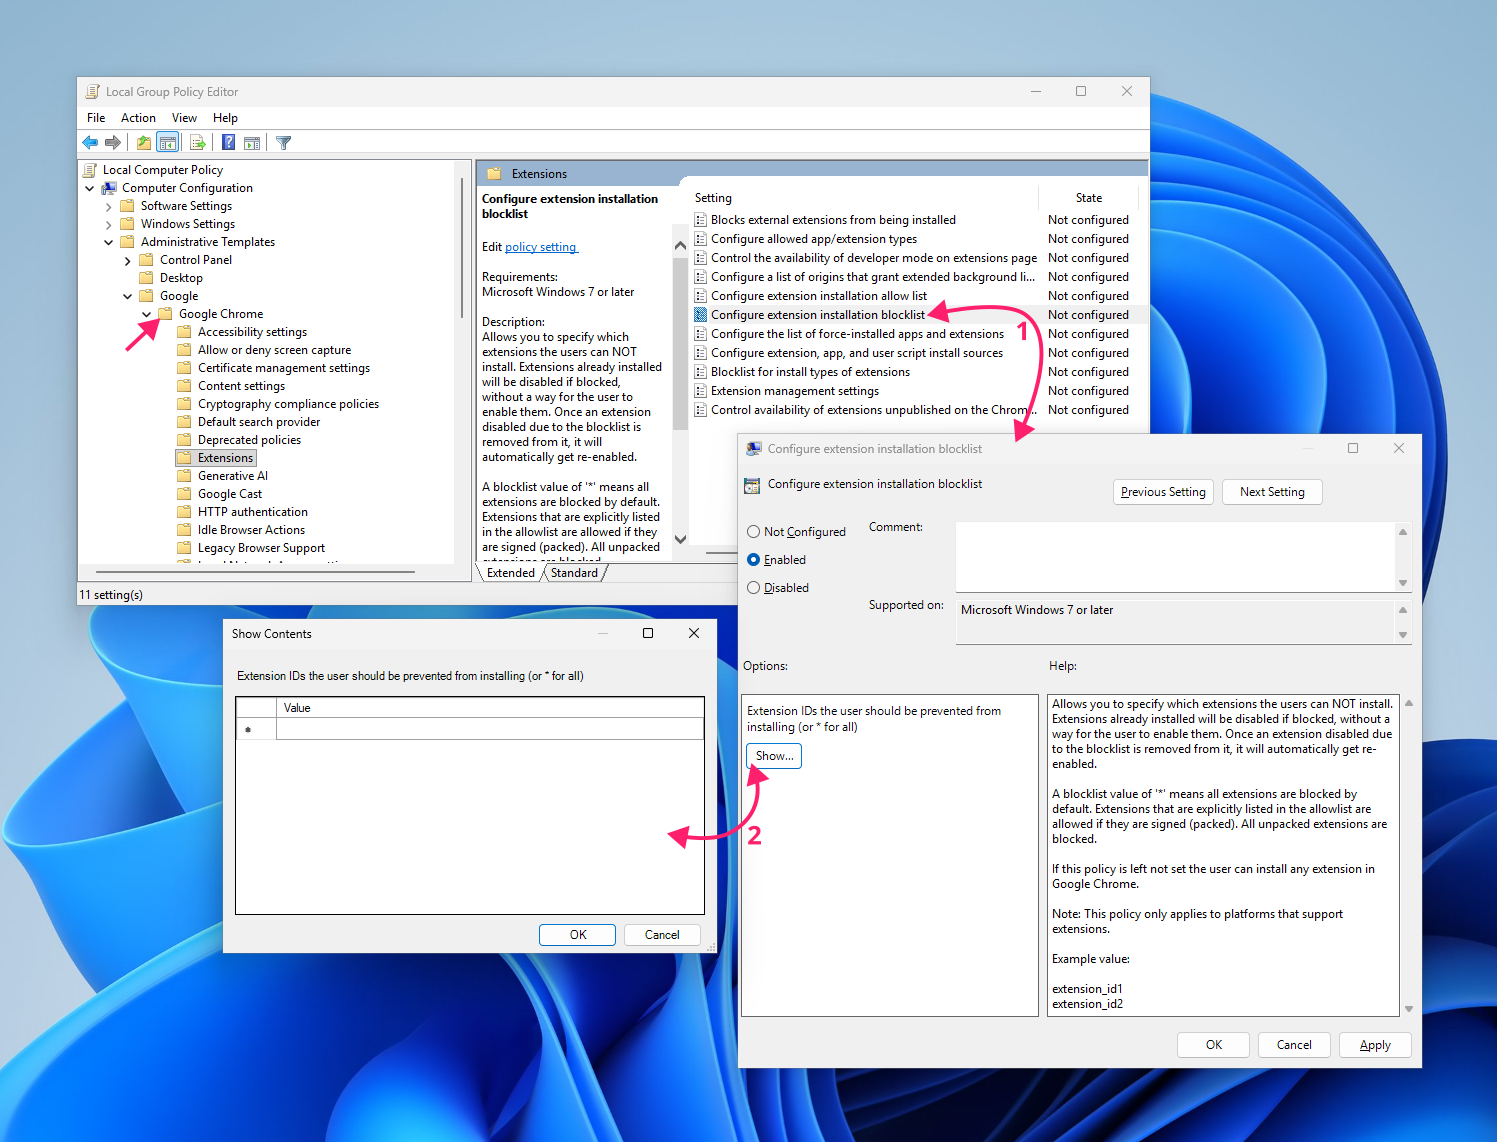Click the Filter funnel toolbar icon
This screenshot has width=1497, height=1142.
[284, 143]
